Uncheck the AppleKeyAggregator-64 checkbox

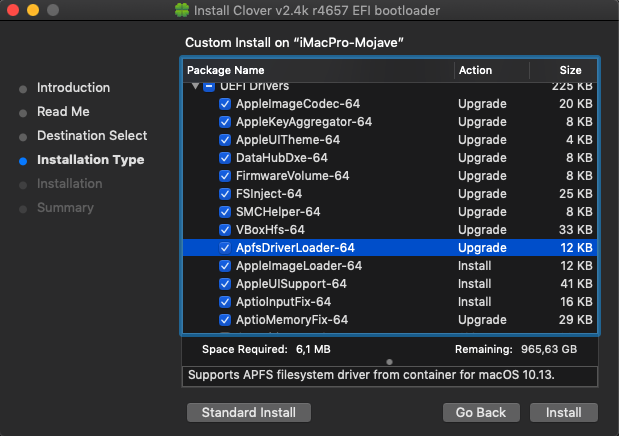[x=225, y=122]
